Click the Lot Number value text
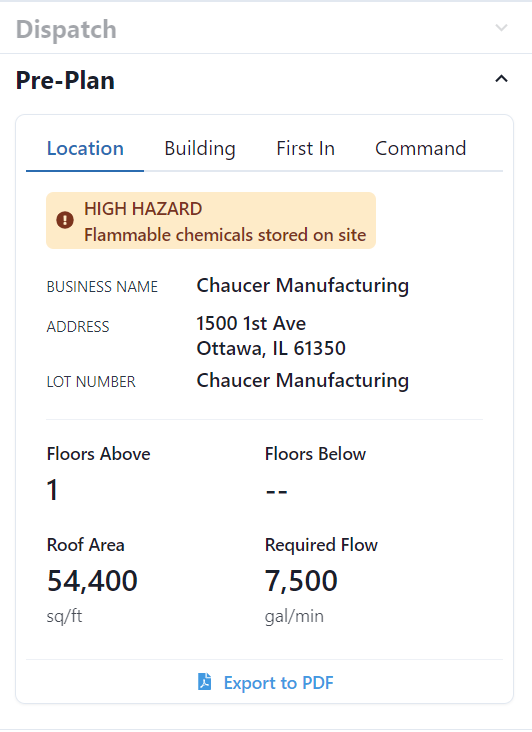This screenshot has width=532, height=732. tap(303, 380)
